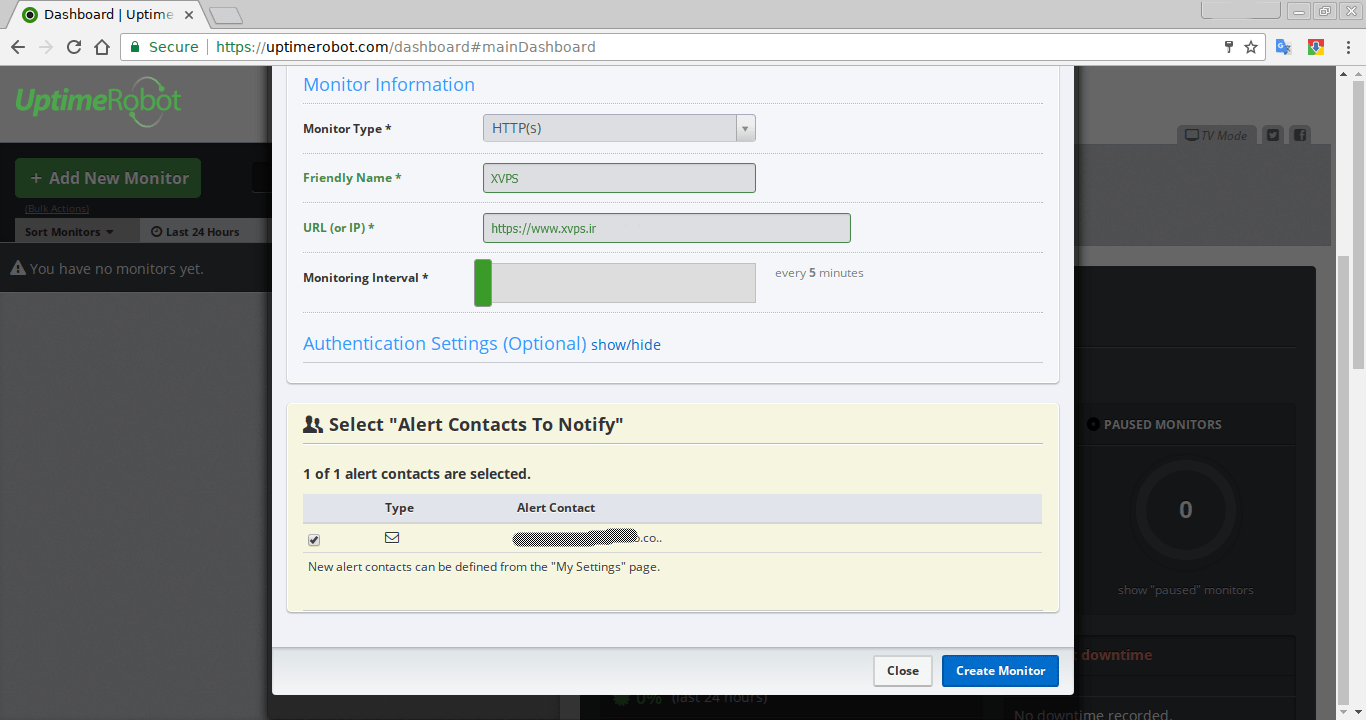This screenshot has width=1366, height=720.
Task: Click the Add New Monitor button
Action: (x=108, y=178)
